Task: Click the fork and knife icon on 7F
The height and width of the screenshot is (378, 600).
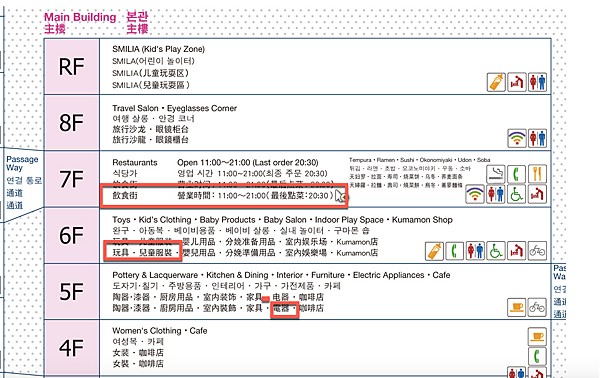Action: pyautogui.click(x=537, y=174)
